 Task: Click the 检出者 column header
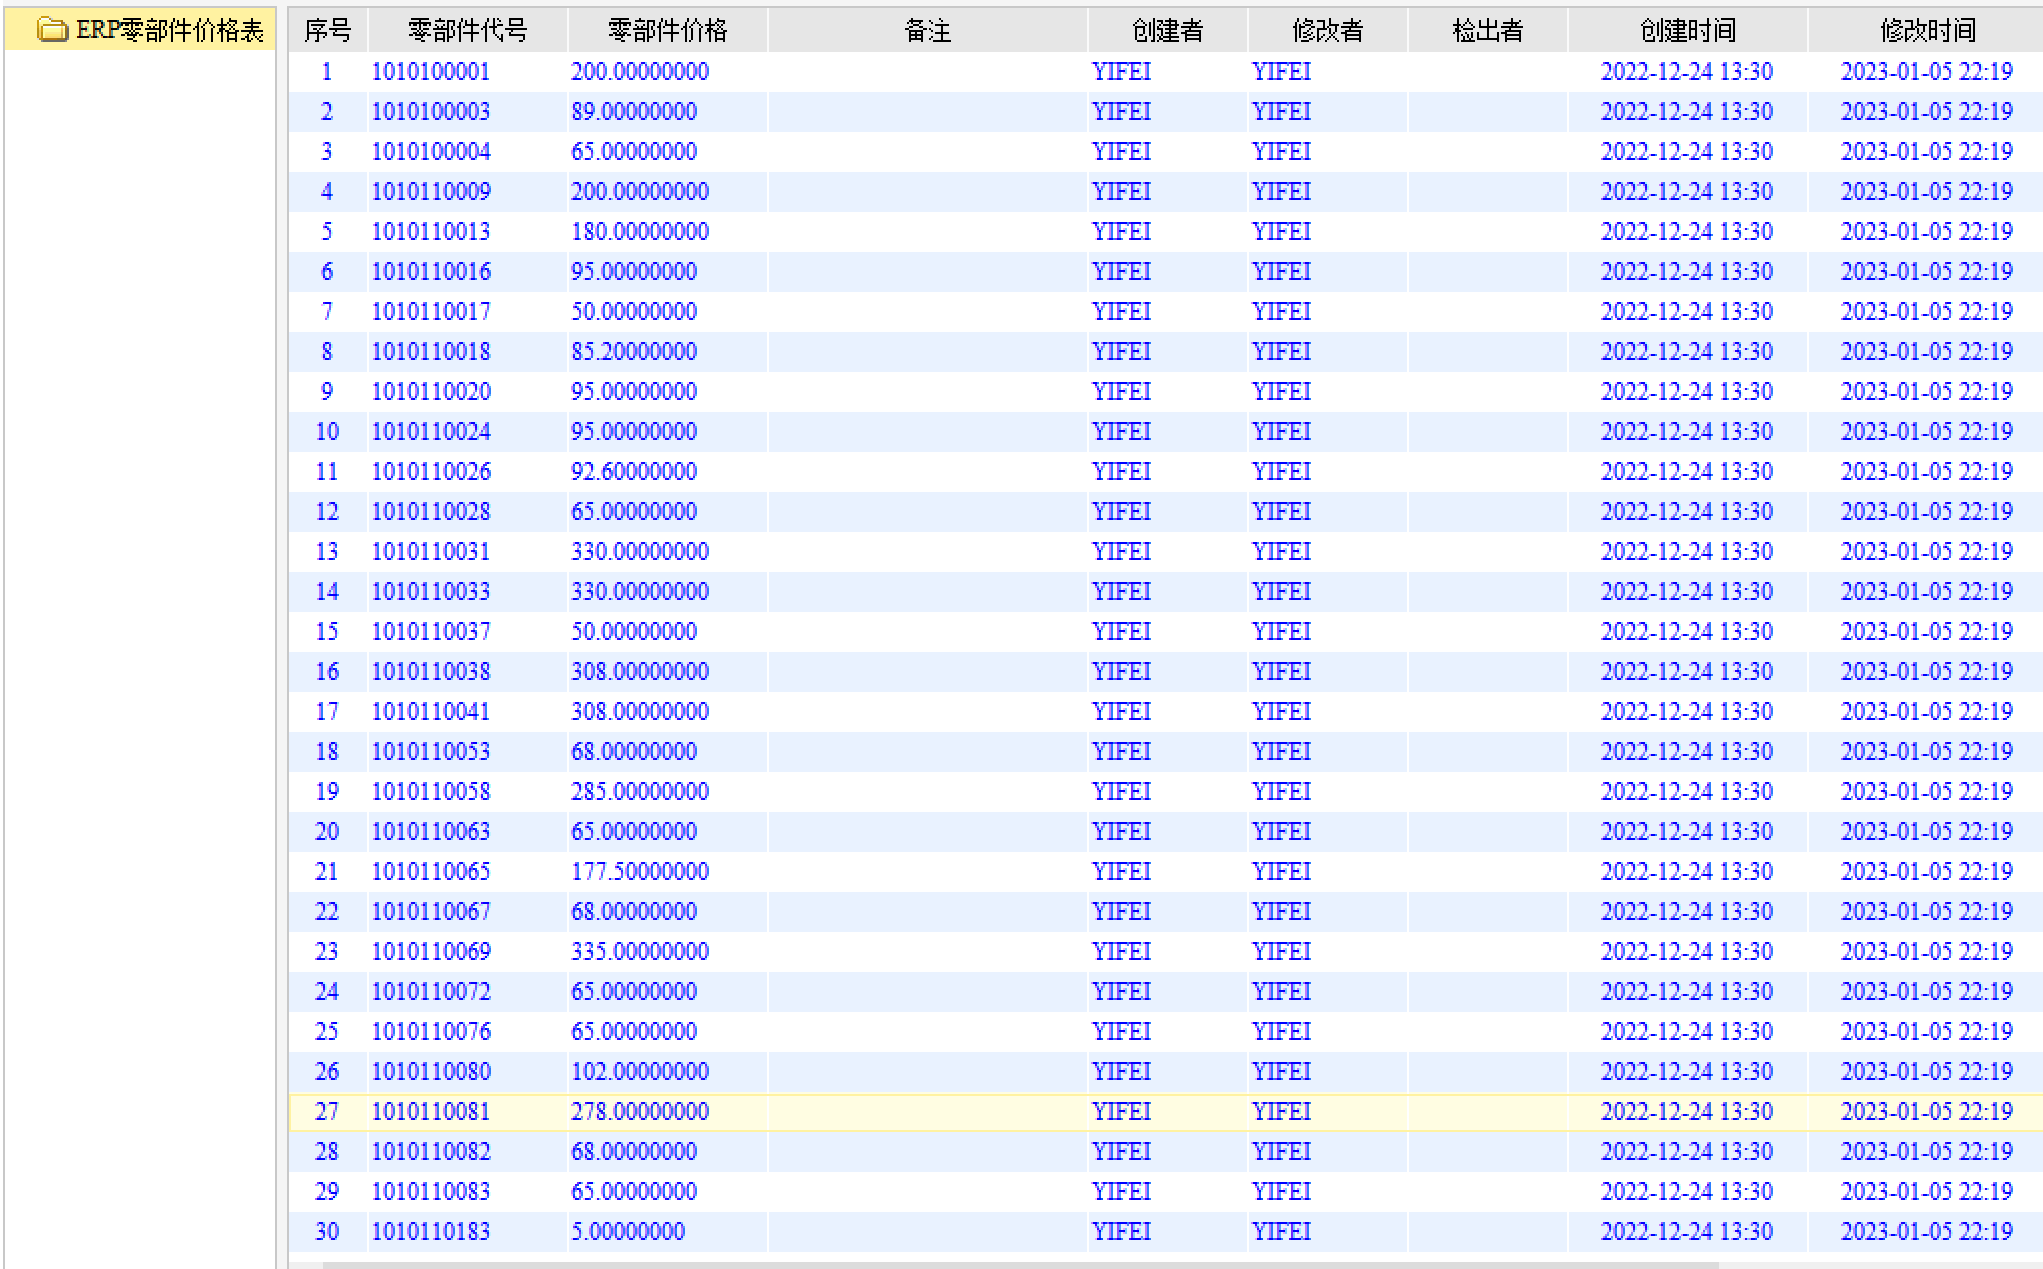point(1487,30)
